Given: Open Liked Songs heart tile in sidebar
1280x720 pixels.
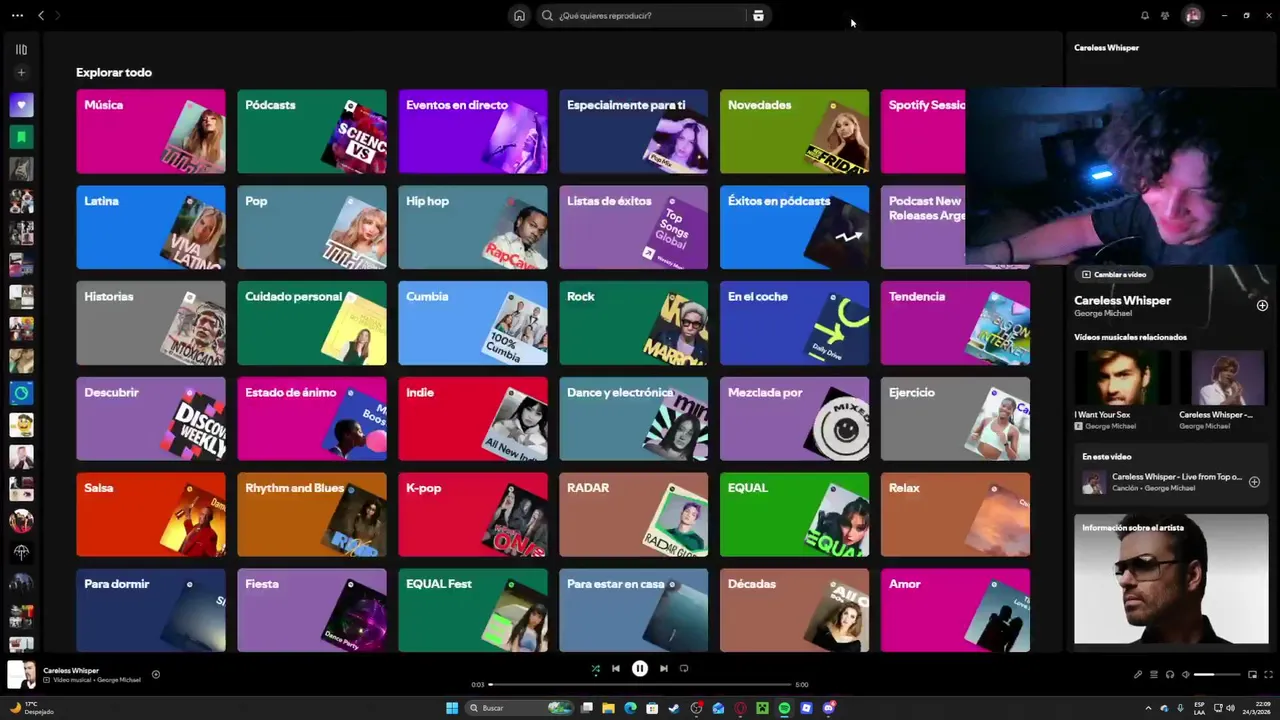Looking at the screenshot, I should point(21,105).
